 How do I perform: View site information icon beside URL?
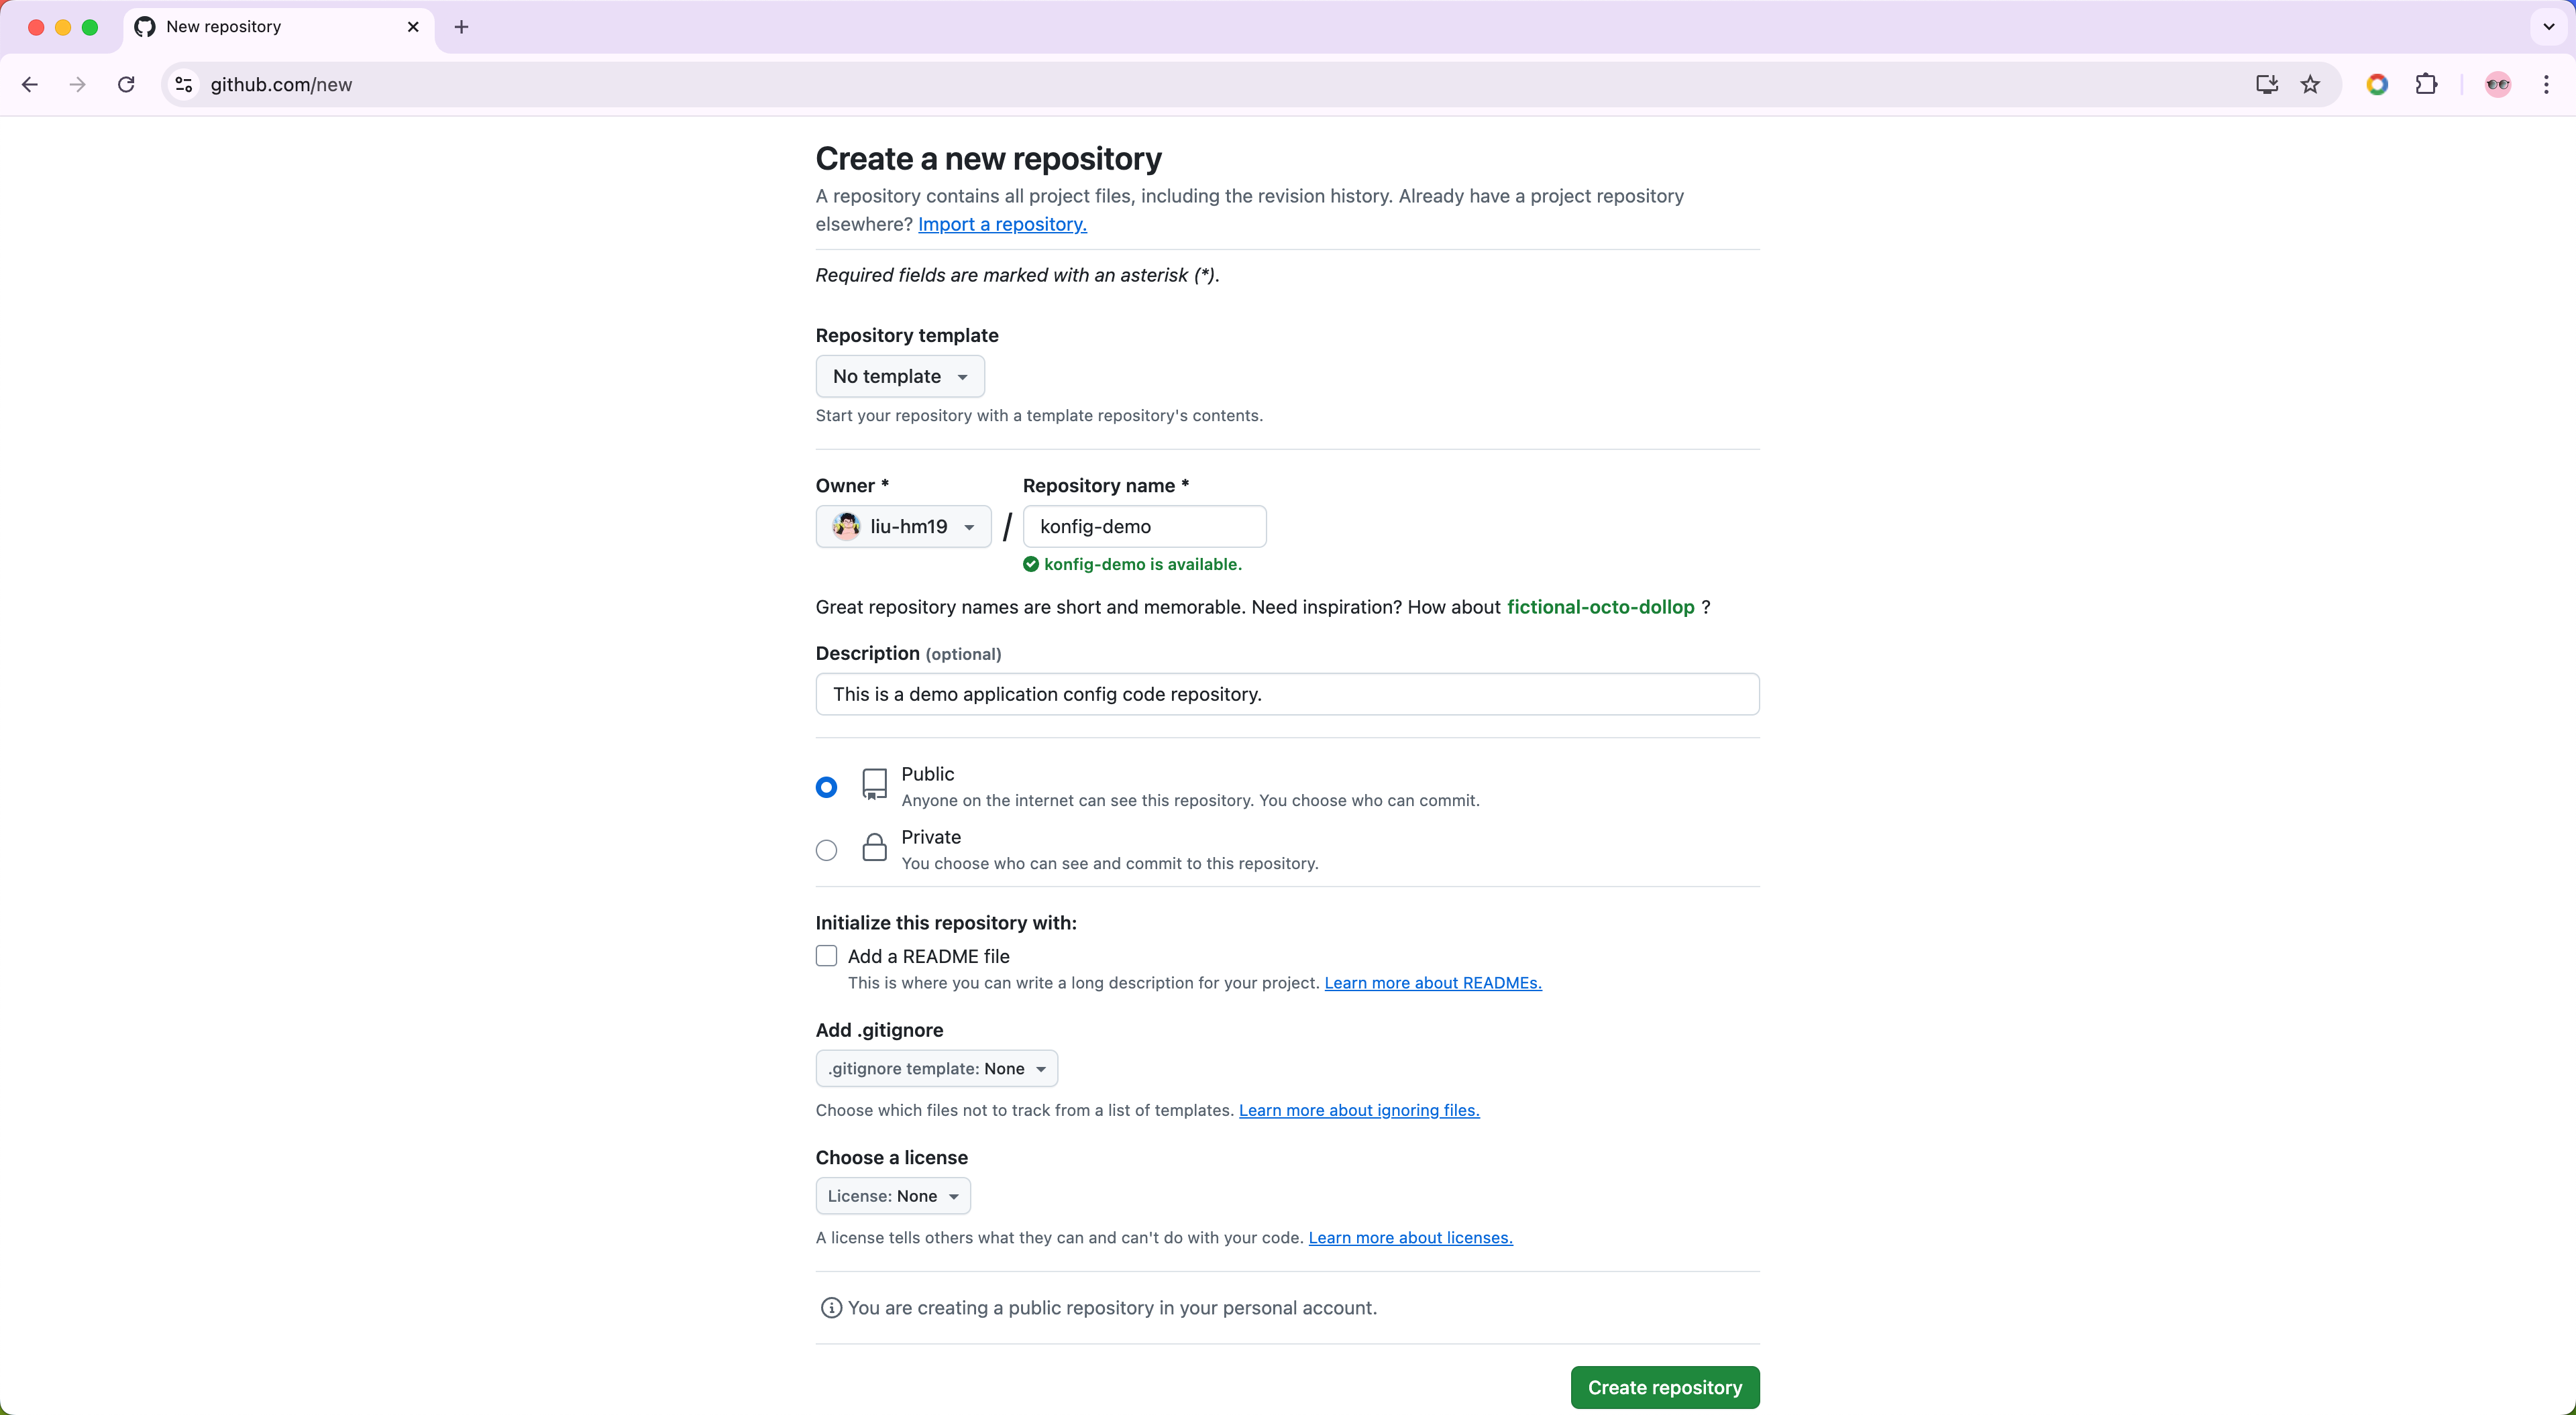point(184,85)
